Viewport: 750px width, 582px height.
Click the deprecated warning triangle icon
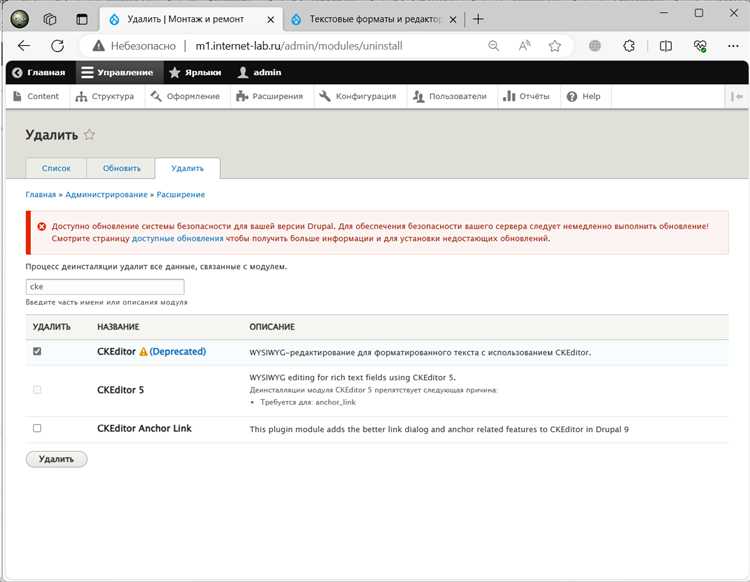[x=143, y=351]
